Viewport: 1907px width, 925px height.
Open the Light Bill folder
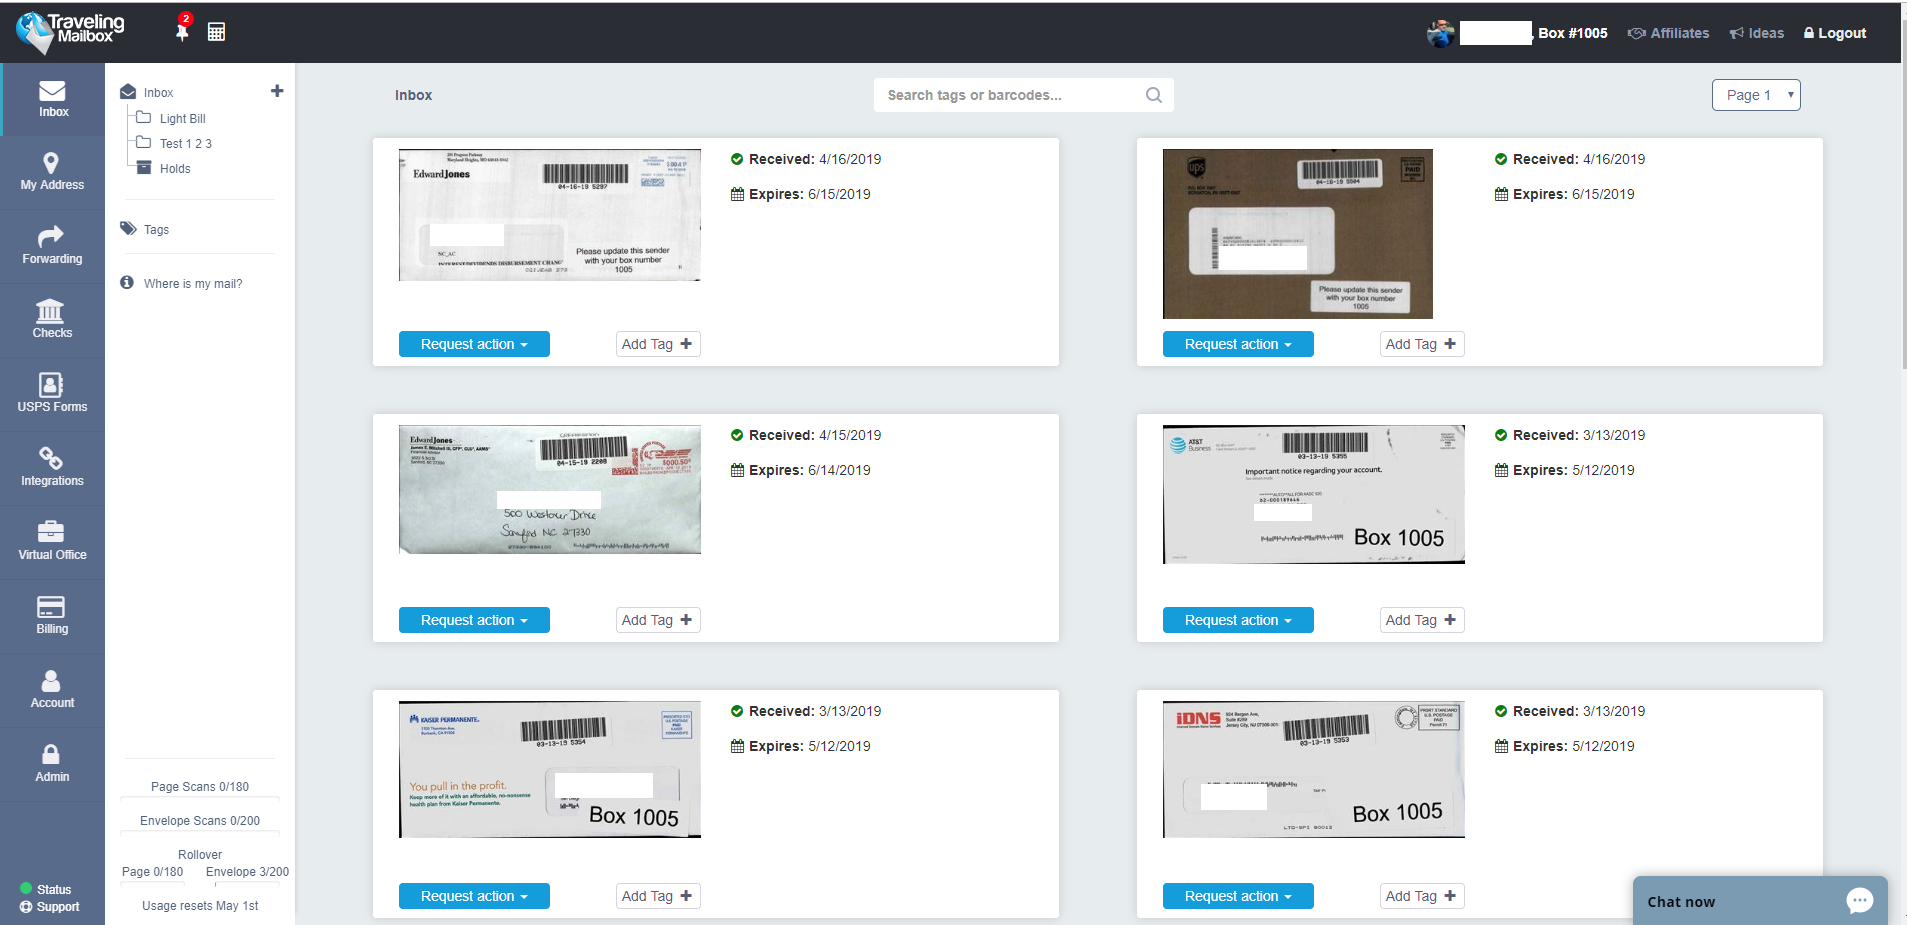(x=171, y=118)
